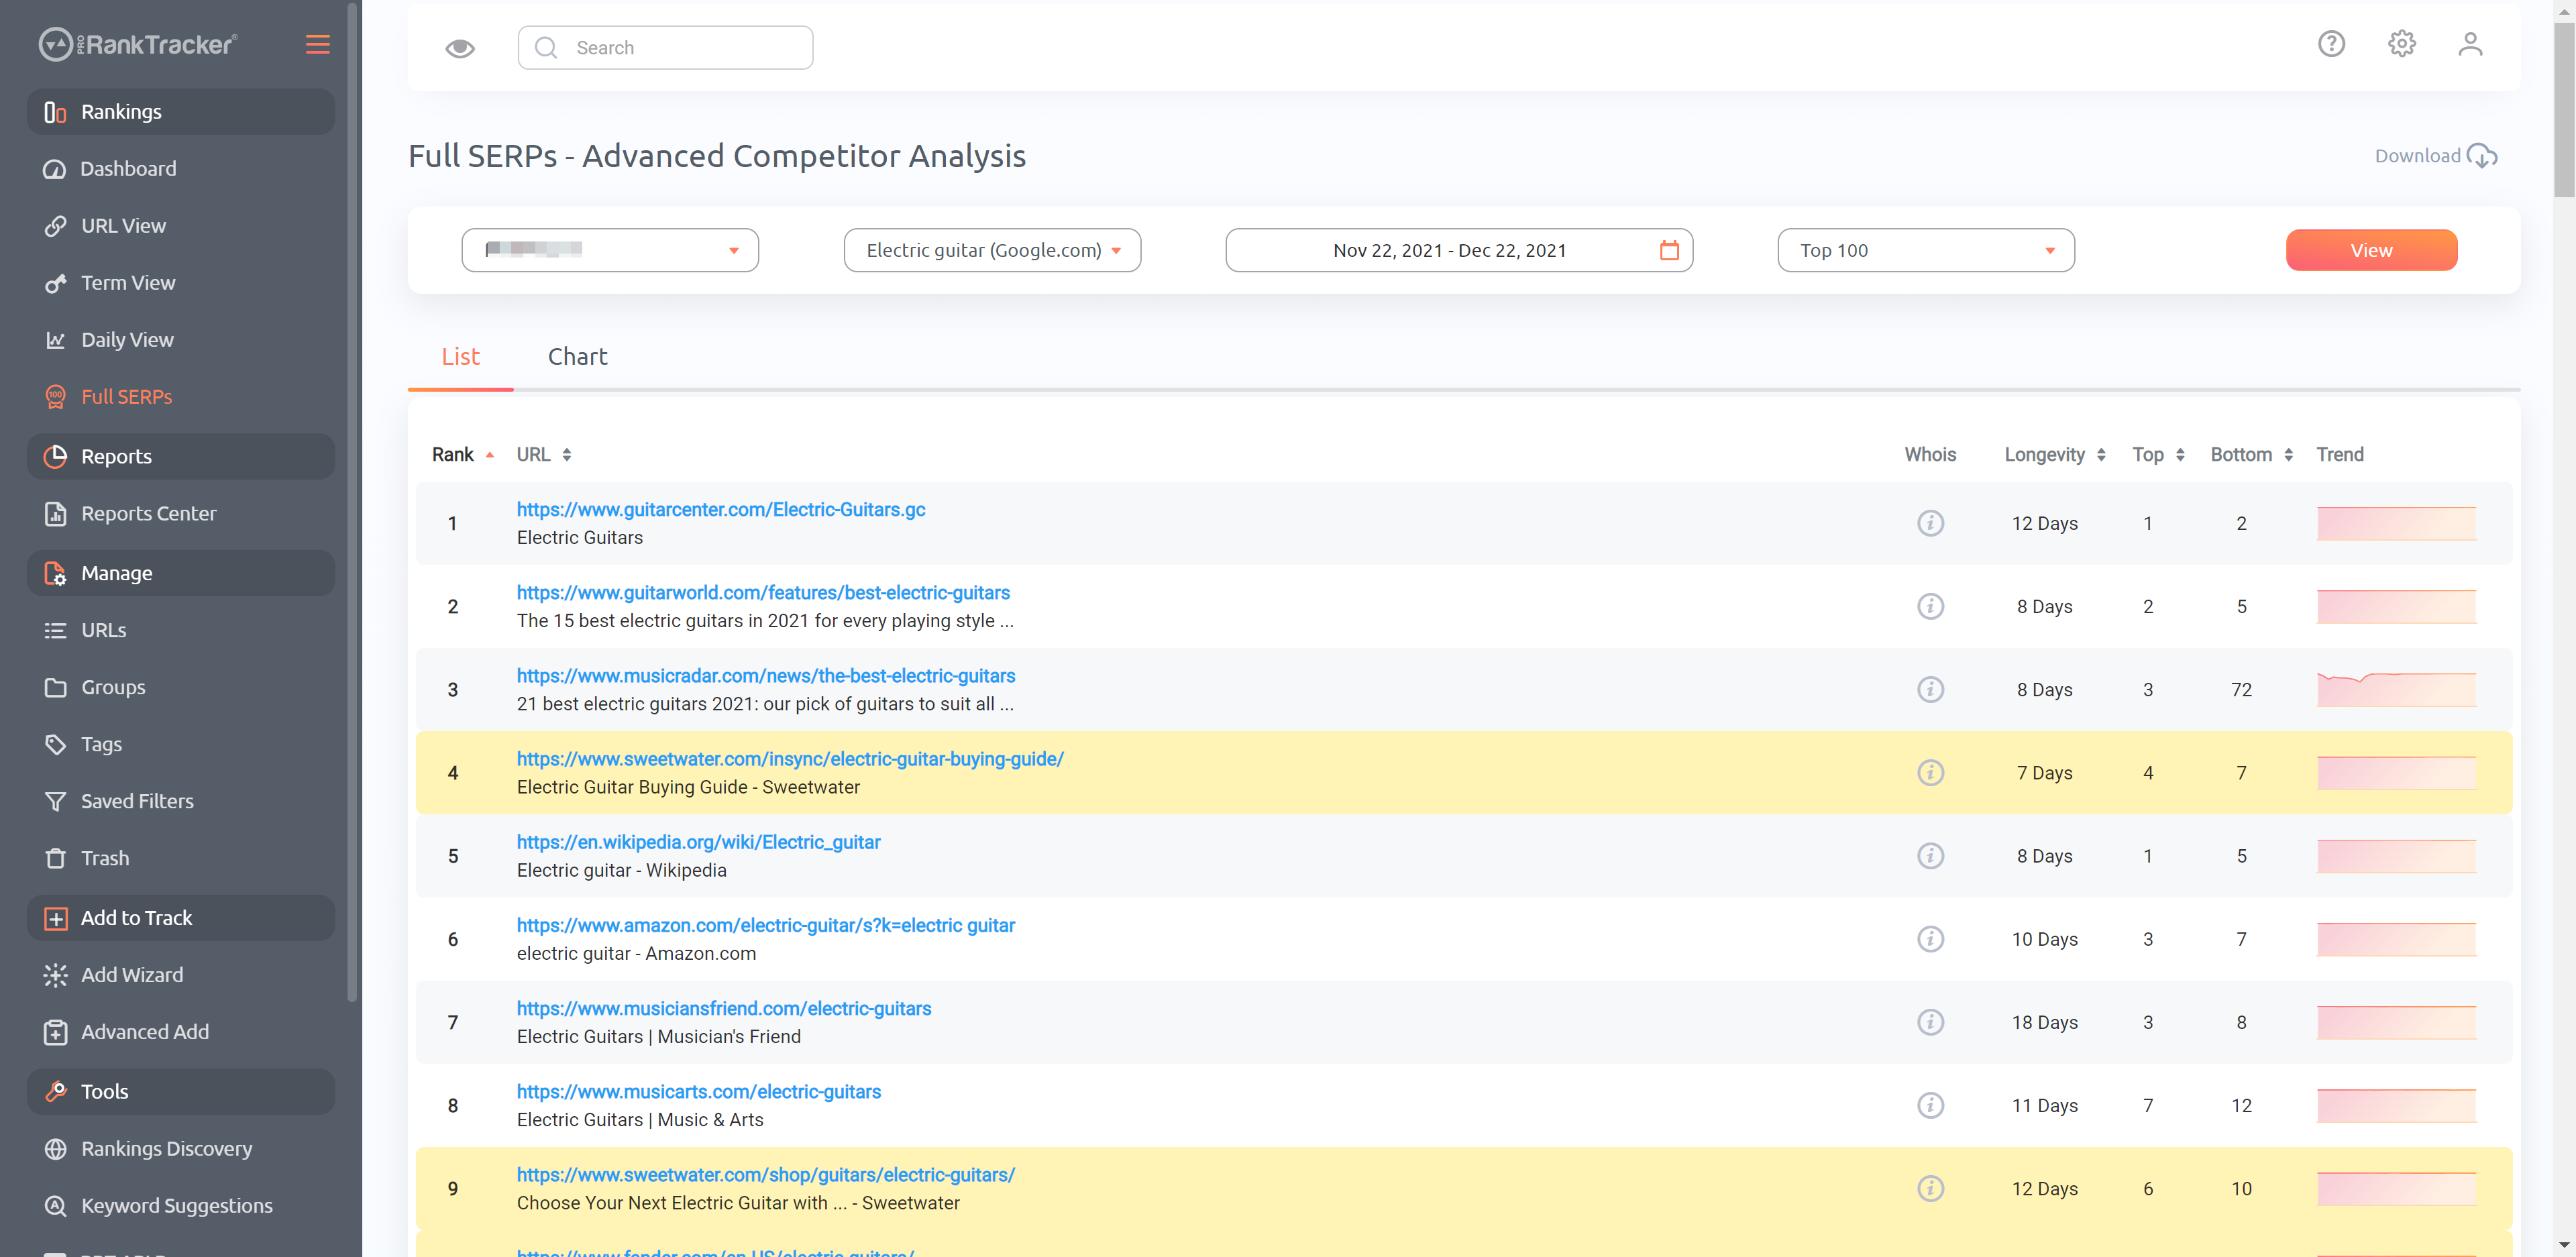Select the List tab
The height and width of the screenshot is (1257, 2576).
tap(461, 357)
